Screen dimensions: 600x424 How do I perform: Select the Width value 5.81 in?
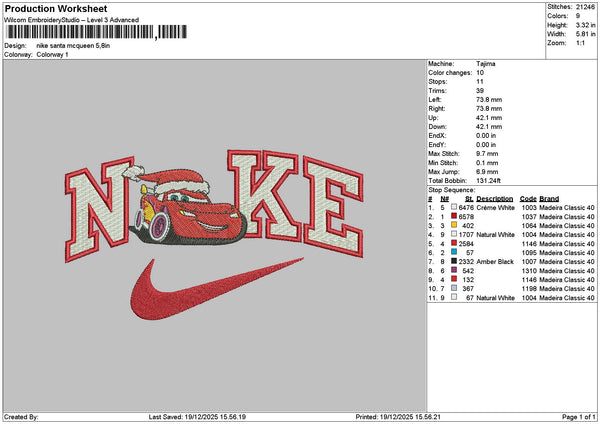coord(585,34)
